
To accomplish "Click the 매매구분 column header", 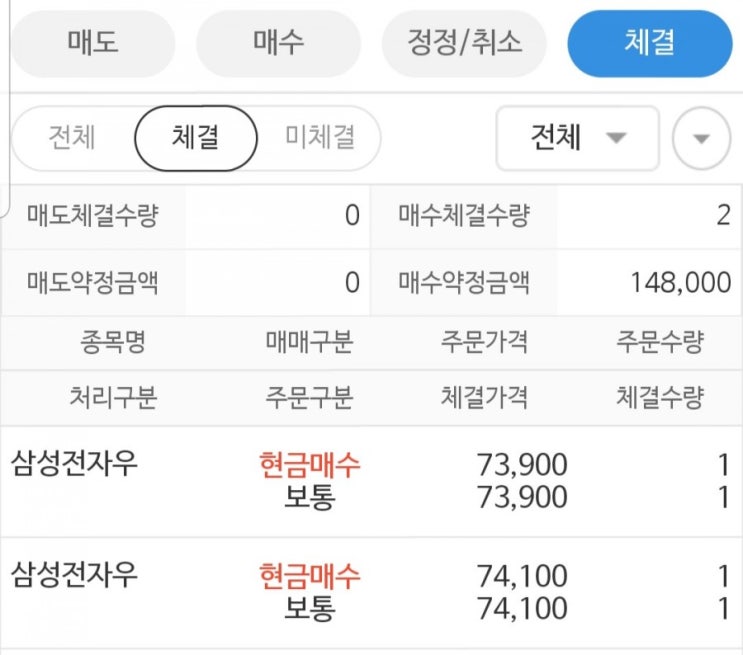I will pos(309,343).
